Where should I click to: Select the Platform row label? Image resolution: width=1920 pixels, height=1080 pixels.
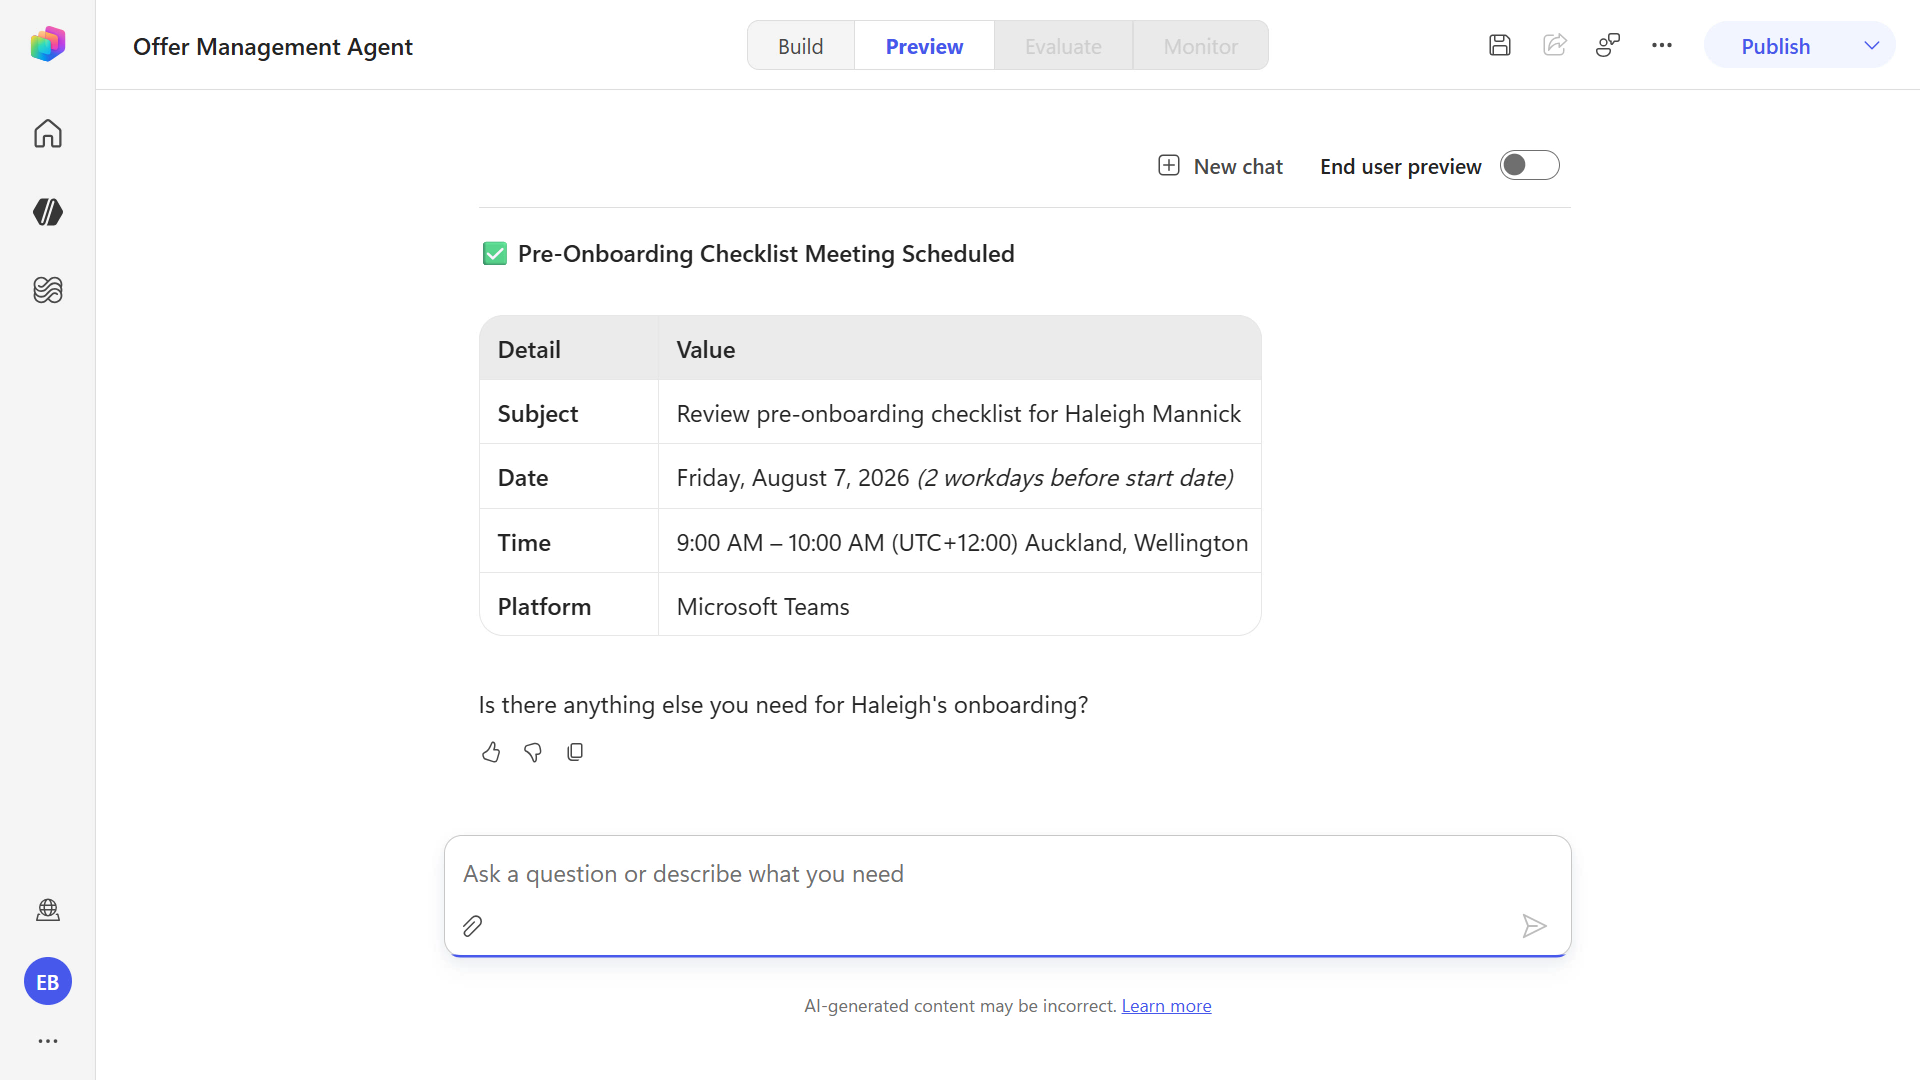[x=569, y=606]
